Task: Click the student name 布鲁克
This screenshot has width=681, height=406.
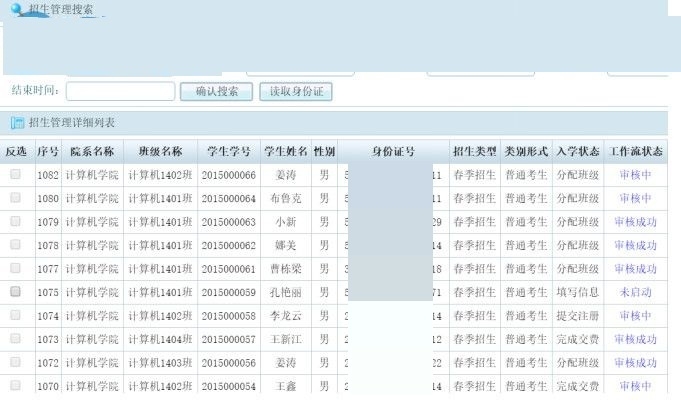Action: (x=286, y=198)
